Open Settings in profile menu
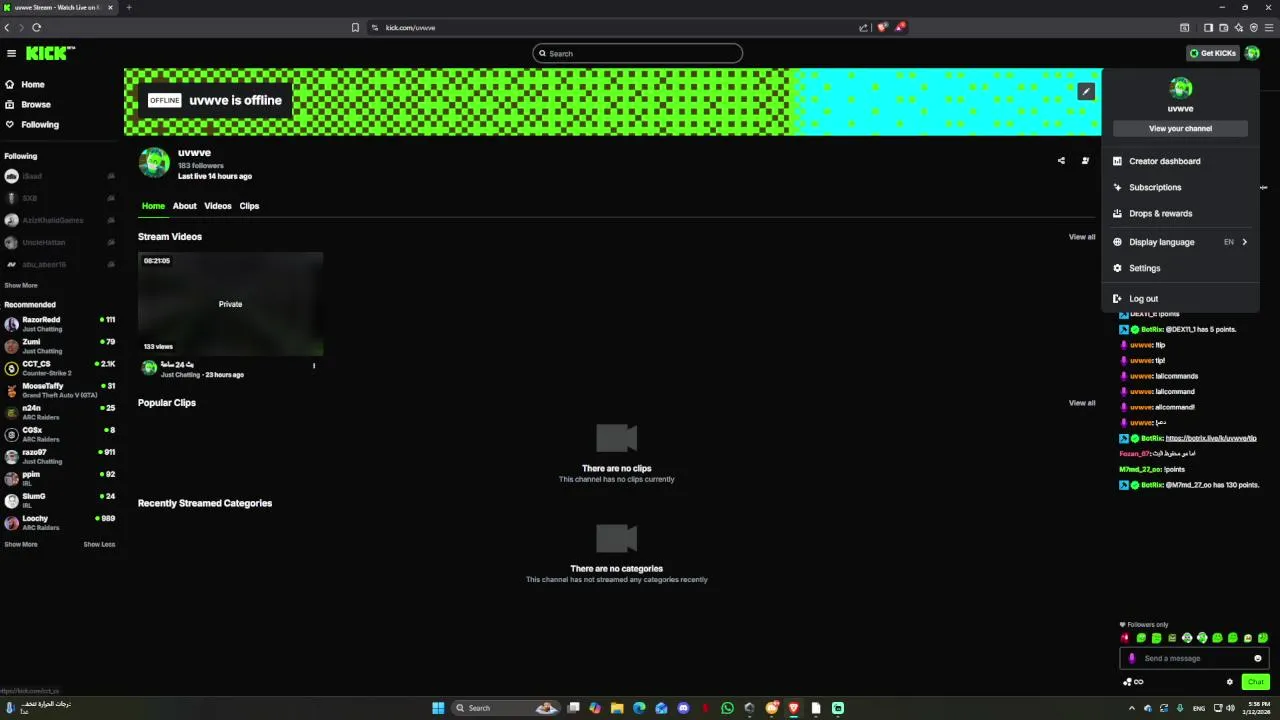This screenshot has width=1280, height=720. coord(1180,268)
